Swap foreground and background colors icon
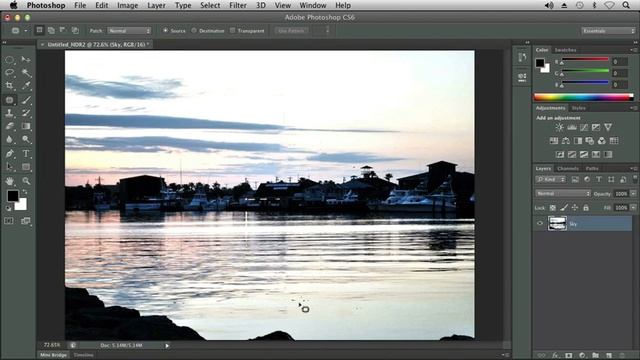The image size is (640, 360). [25, 192]
